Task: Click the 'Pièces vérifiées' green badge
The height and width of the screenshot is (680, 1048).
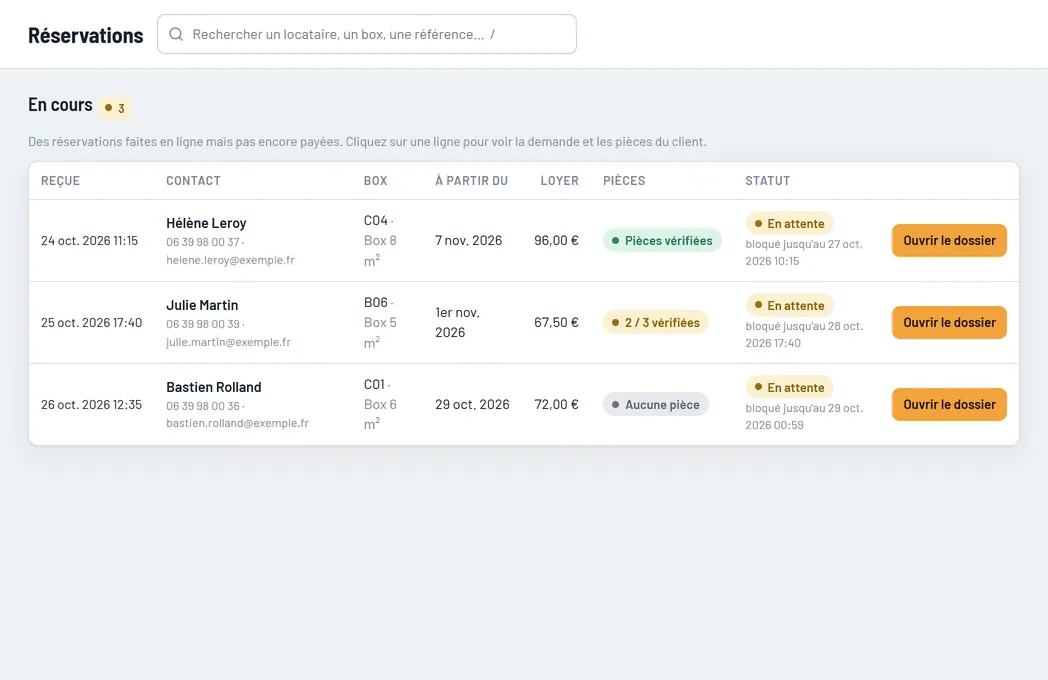Action: coord(662,240)
